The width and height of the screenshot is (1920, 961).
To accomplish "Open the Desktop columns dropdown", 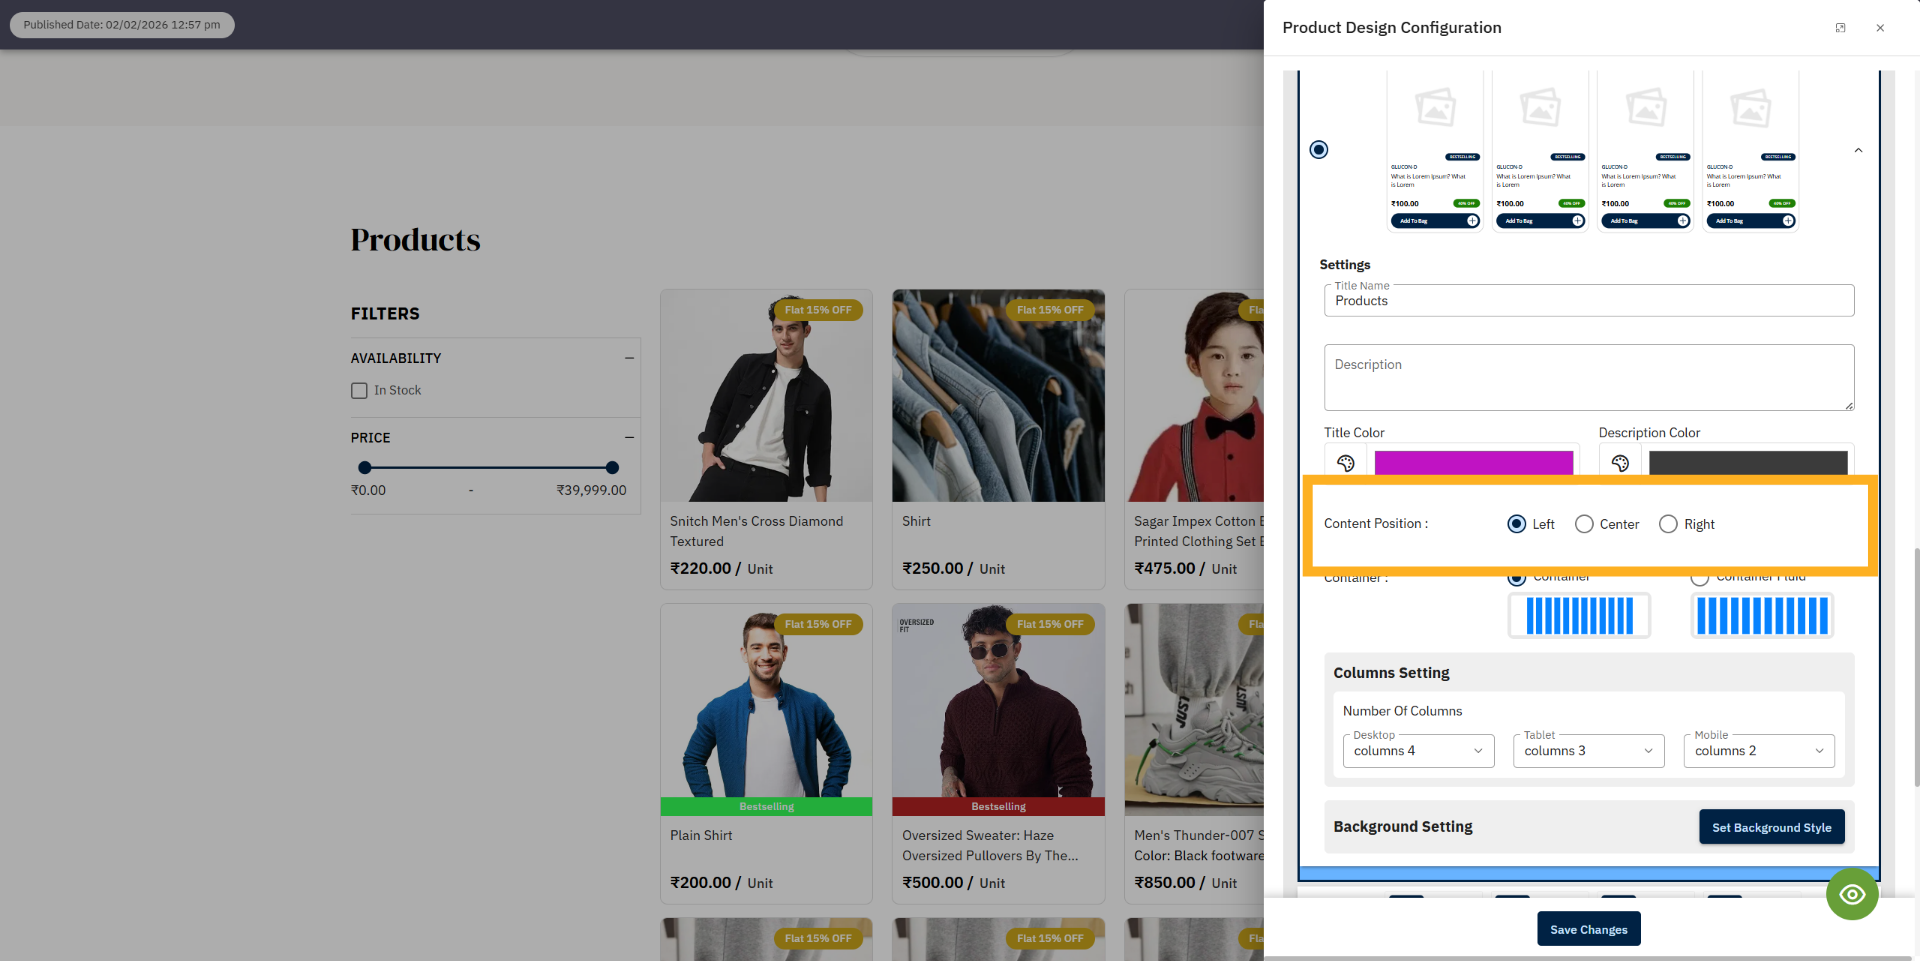I will [1417, 751].
